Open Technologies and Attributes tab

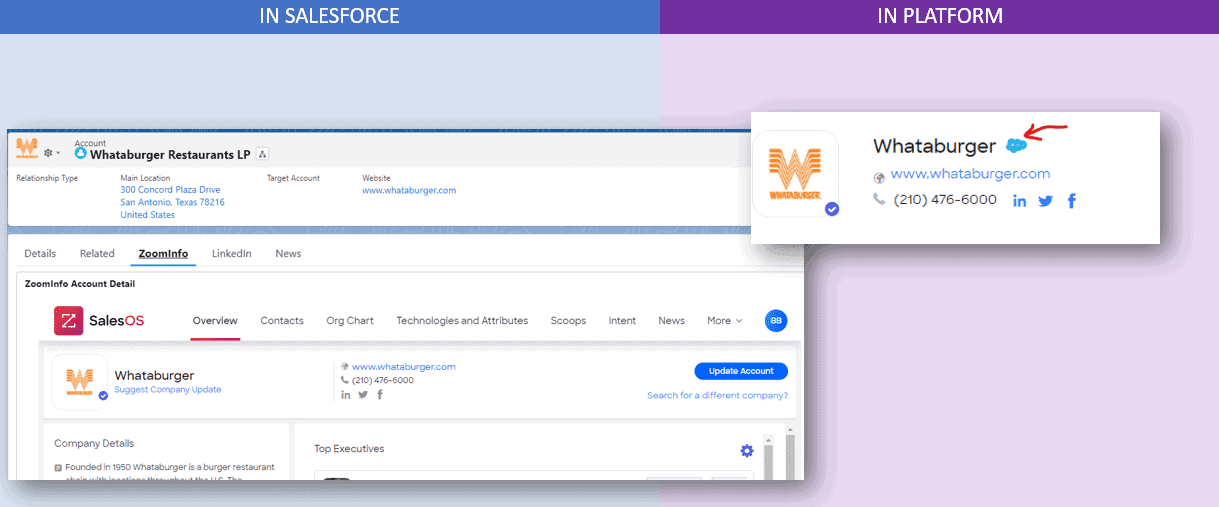coord(462,321)
